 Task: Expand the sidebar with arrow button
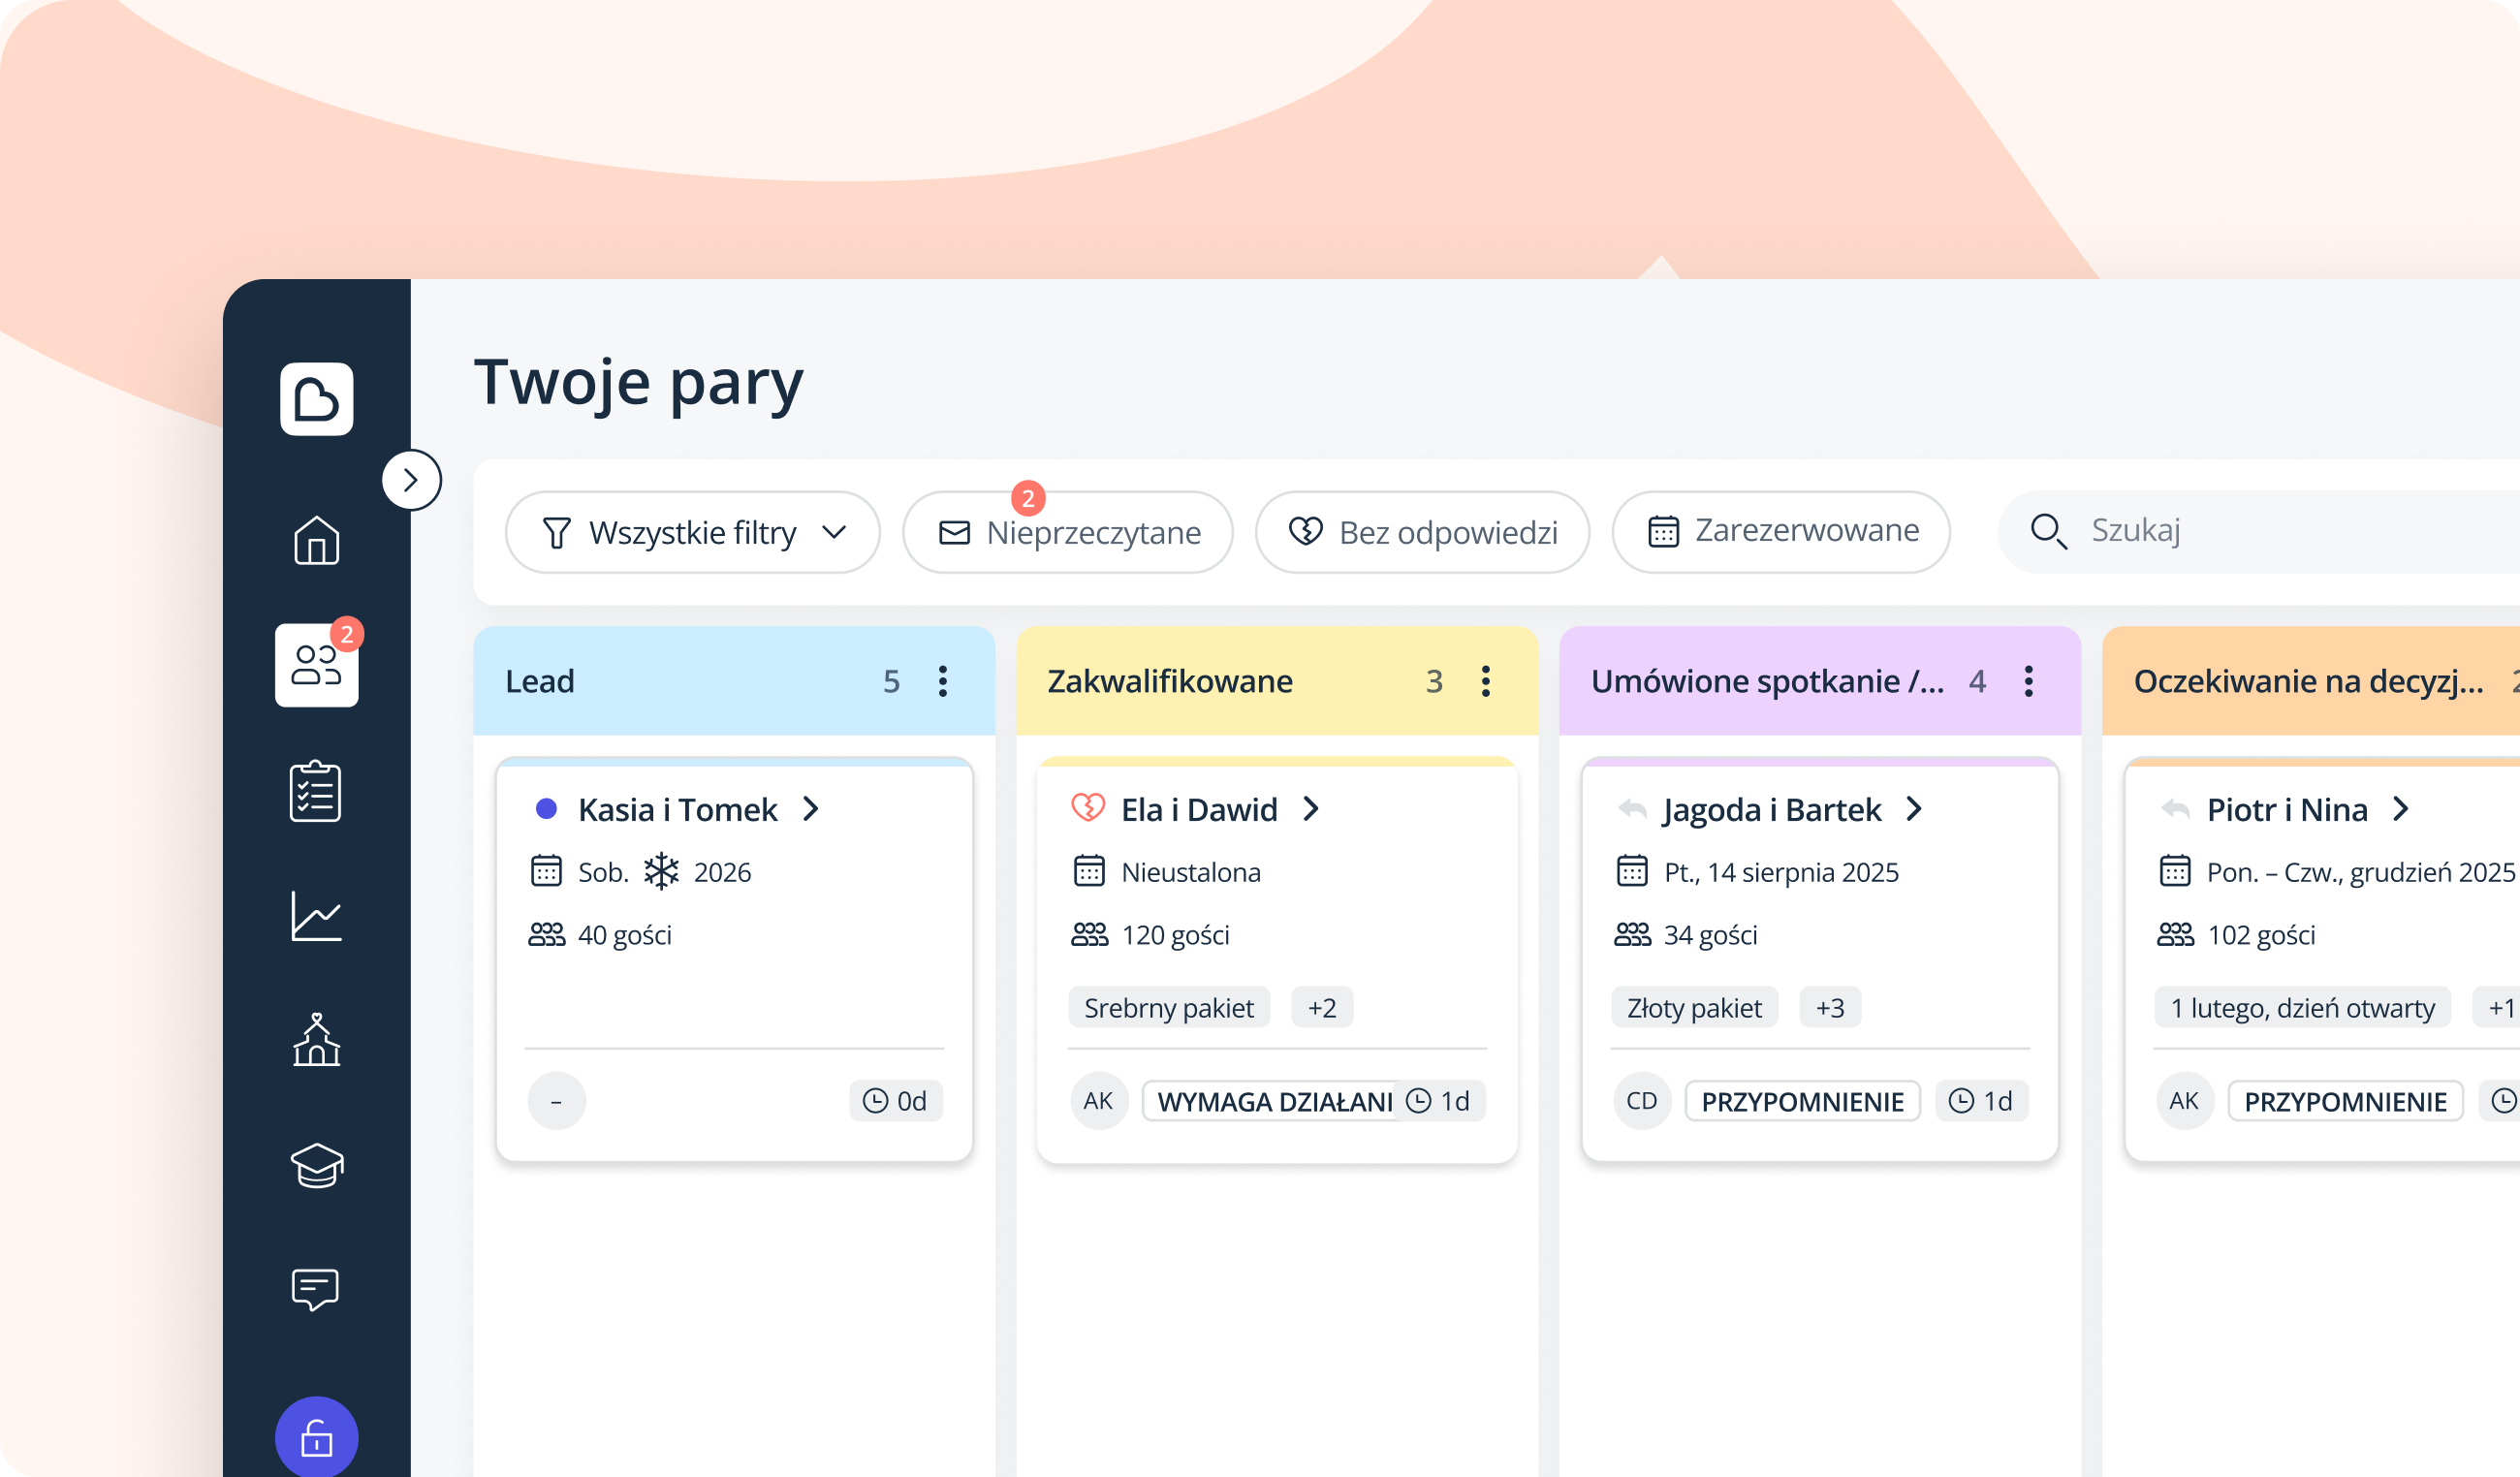pyautogui.click(x=411, y=480)
